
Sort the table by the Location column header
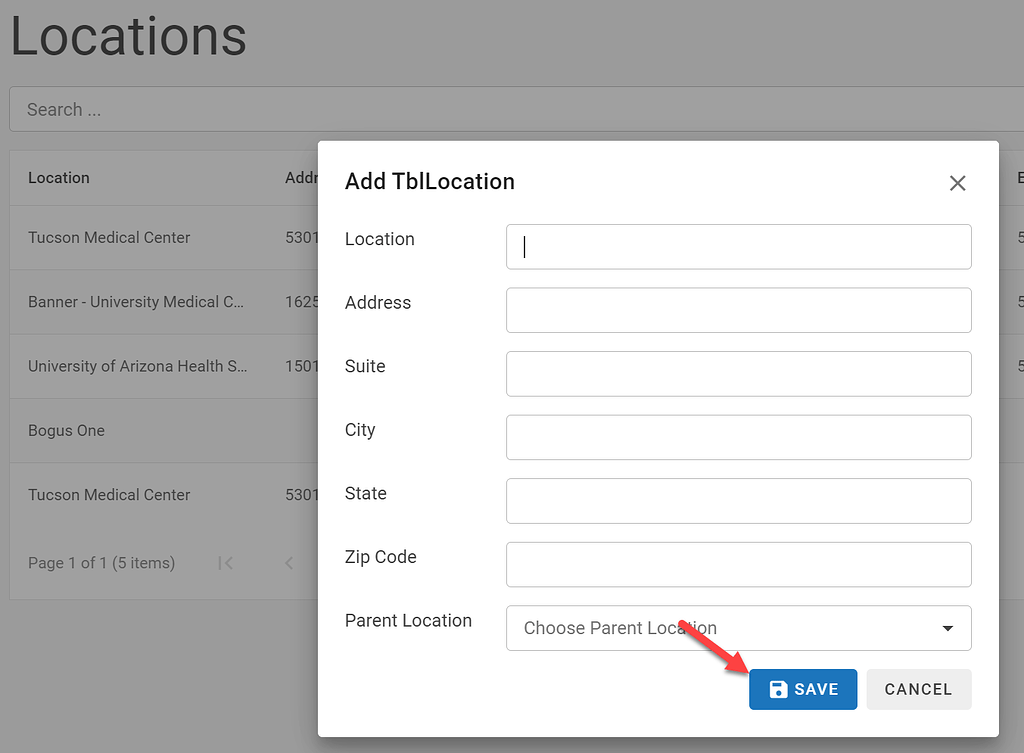coord(59,177)
